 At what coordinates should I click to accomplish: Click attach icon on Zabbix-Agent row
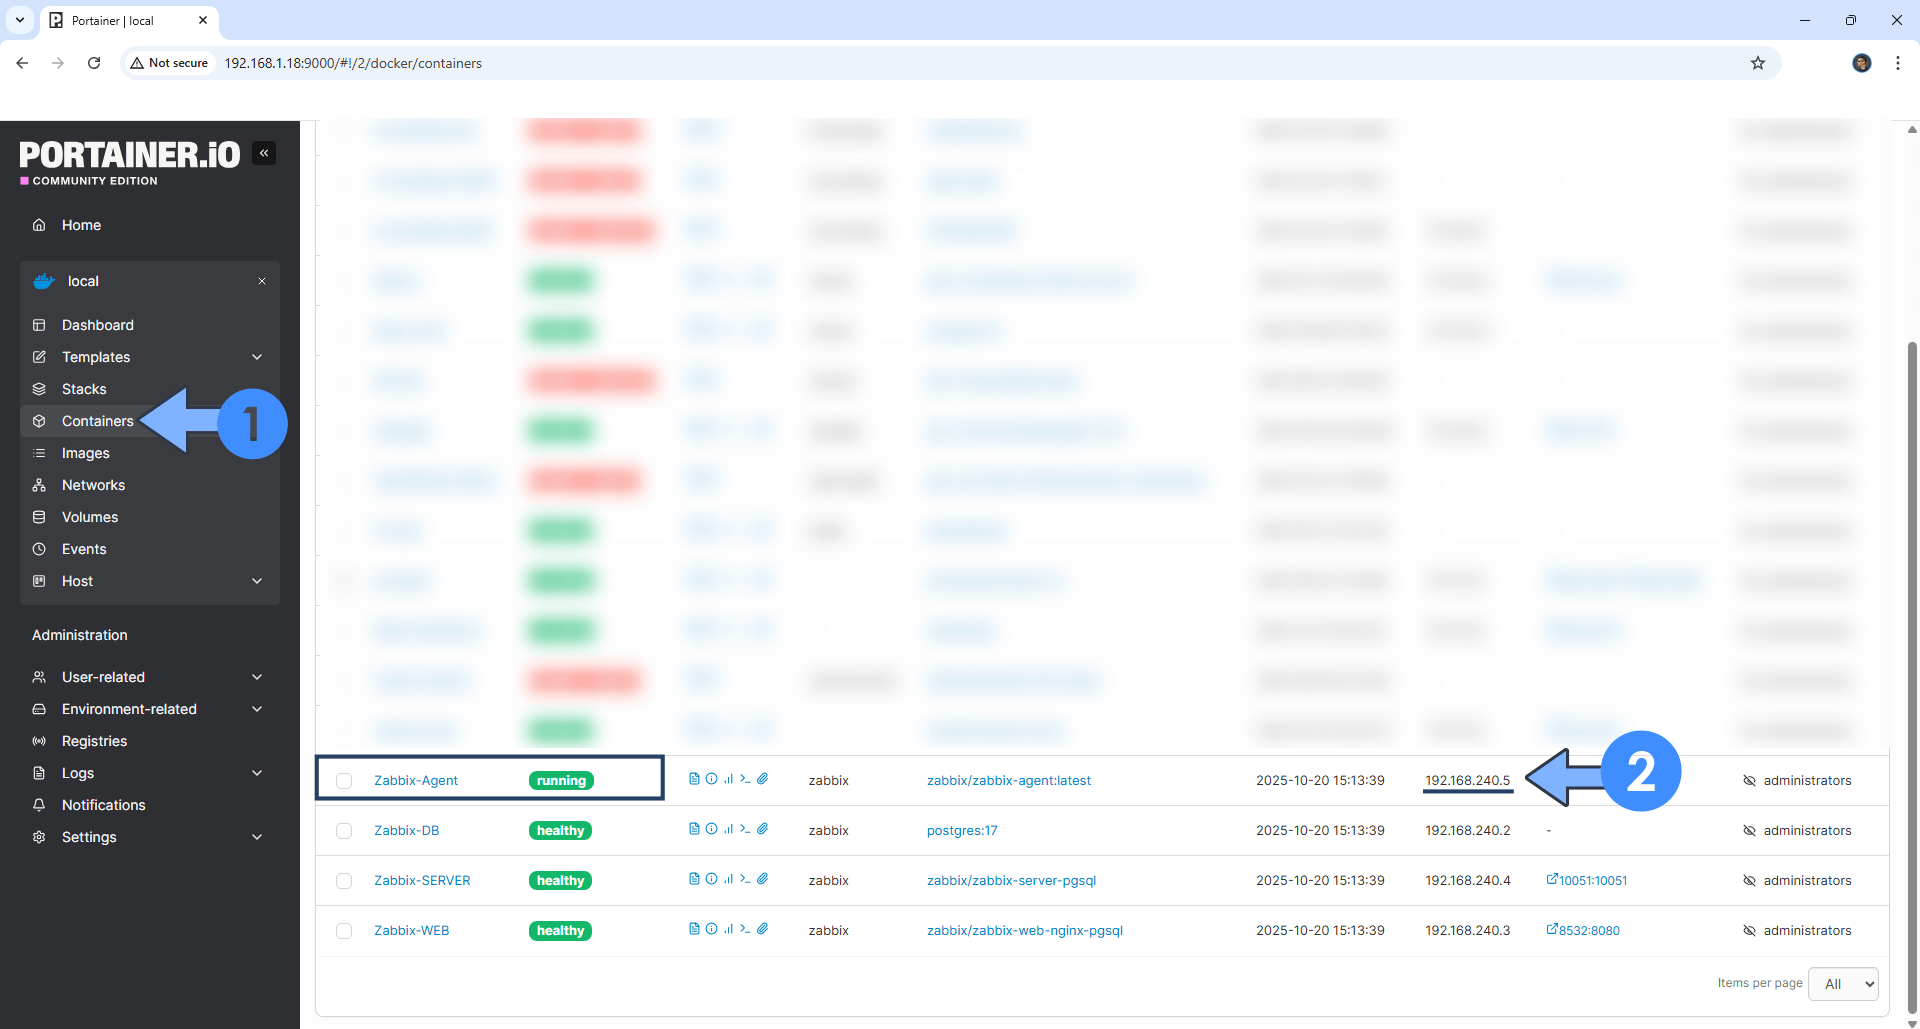click(x=762, y=779)
